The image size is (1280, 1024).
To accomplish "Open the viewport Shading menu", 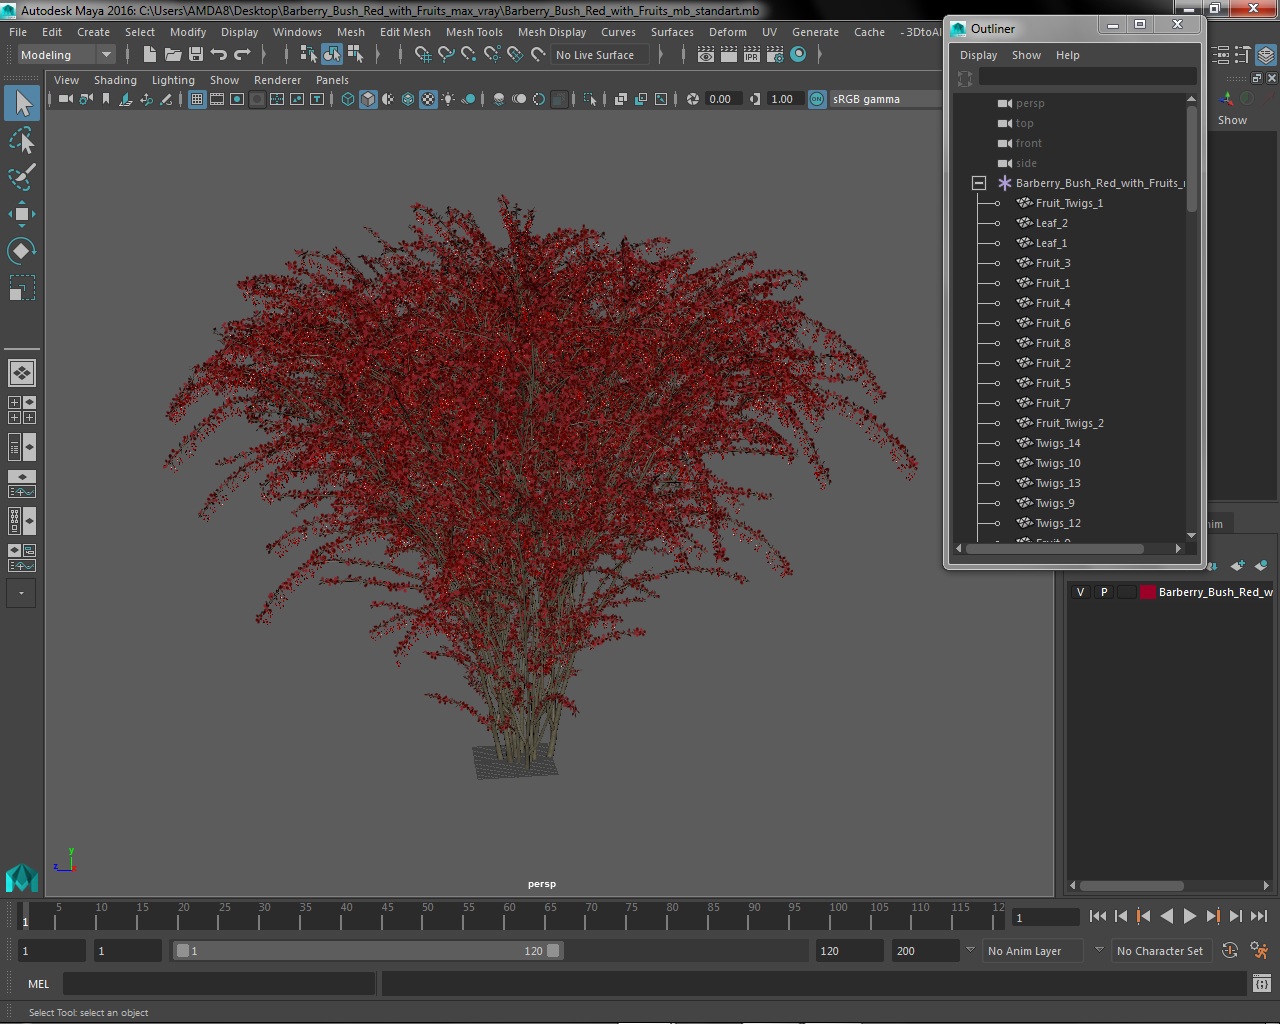I will (115, 80).
